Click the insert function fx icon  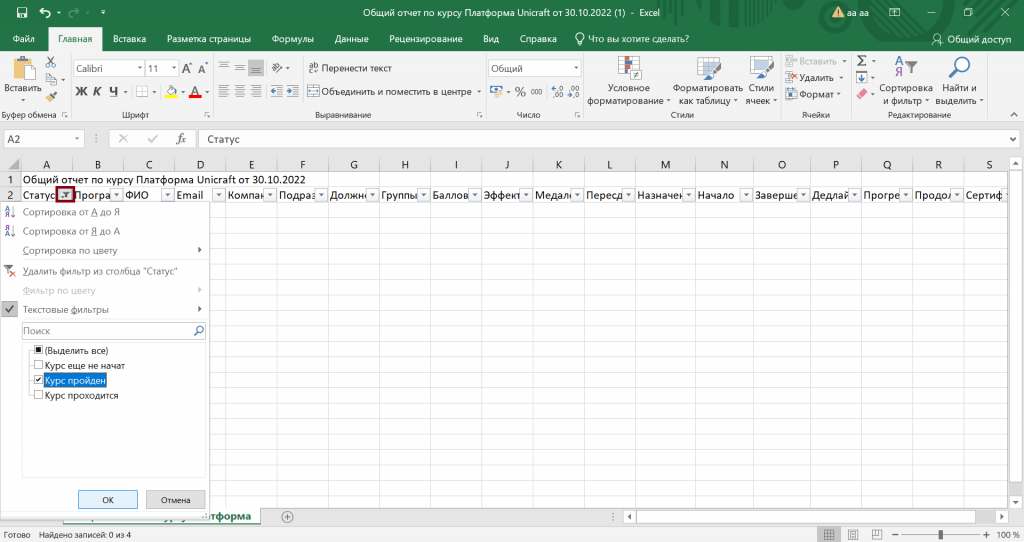coord(181,139)
